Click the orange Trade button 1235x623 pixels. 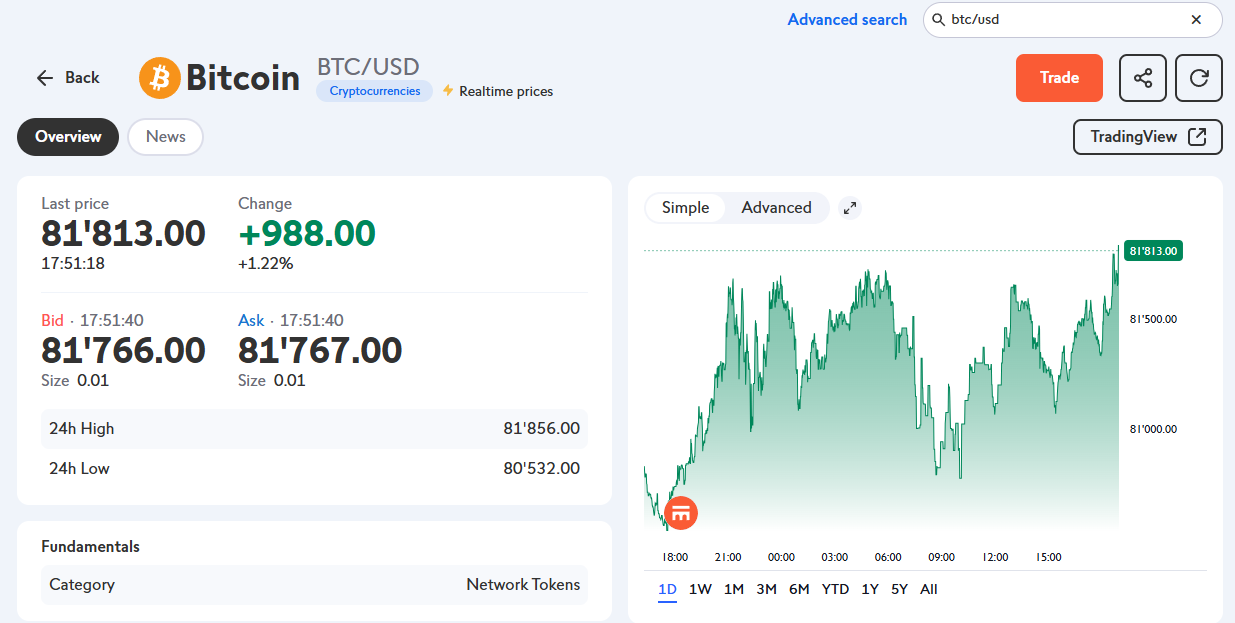(x=1059, y=78)
